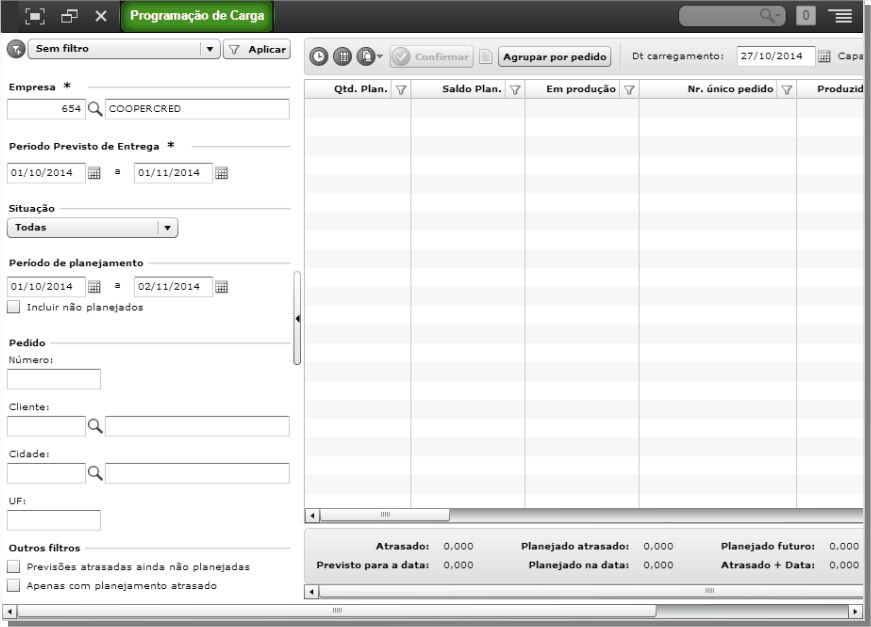871x627 pixels.
Task: Filter the Em produção column
Action: click(x=629, y=89)
